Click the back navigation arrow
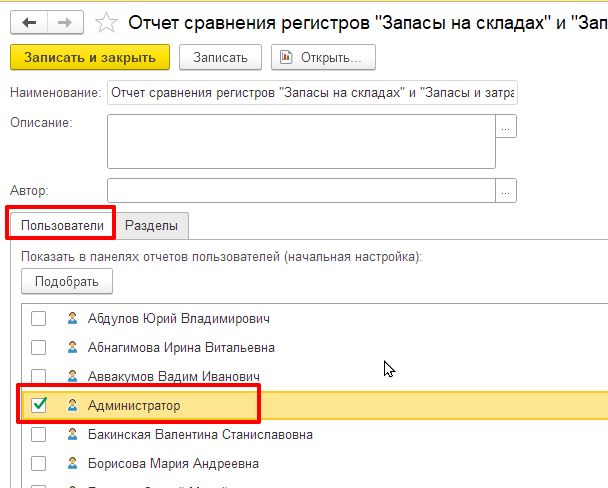This screenshot has height=488, width=608. click(x=30, y=21)
